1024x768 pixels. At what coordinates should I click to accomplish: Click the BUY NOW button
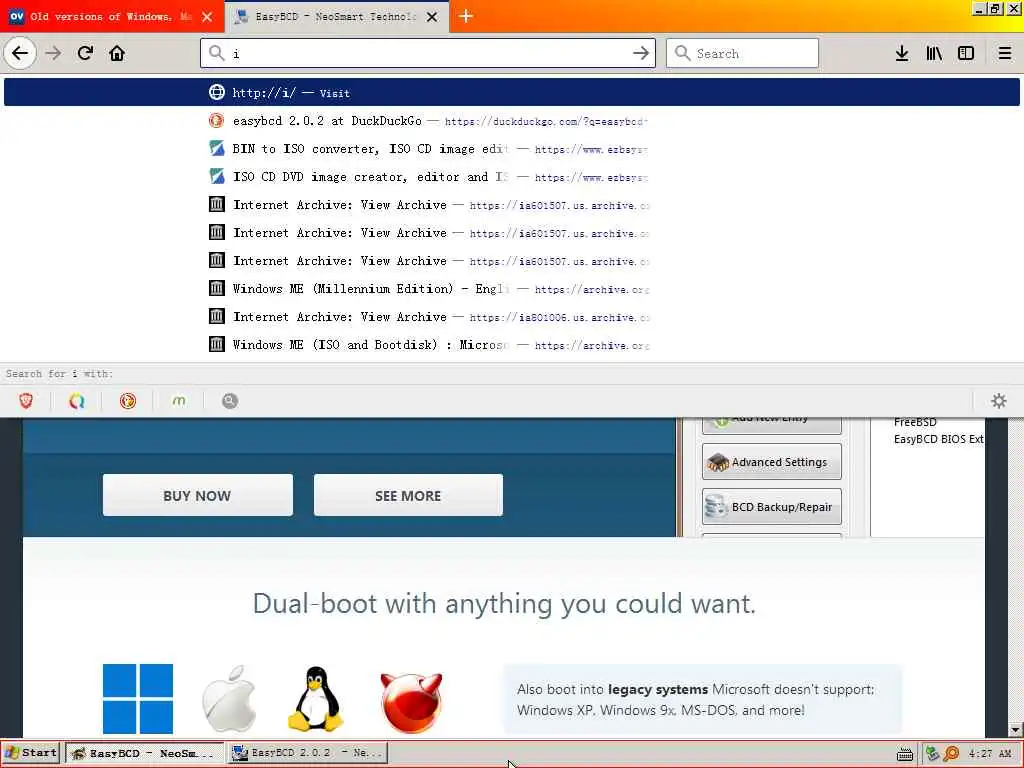pyautogui.click(x=198, y=495)
